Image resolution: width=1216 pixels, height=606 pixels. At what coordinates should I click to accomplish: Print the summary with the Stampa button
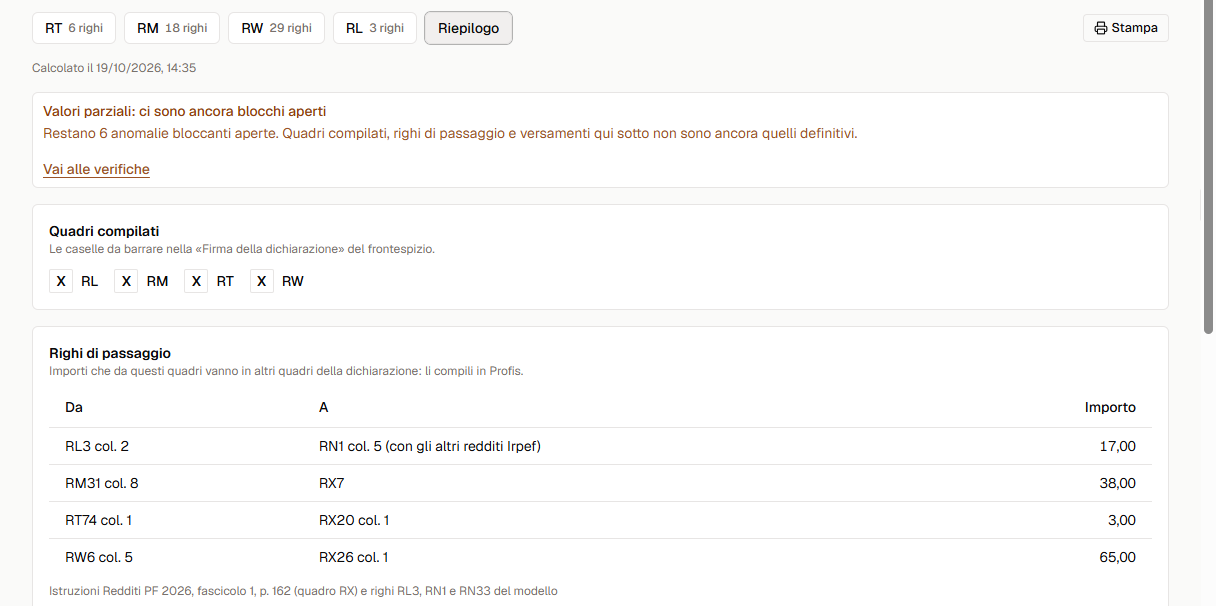tap(1126, 28)
